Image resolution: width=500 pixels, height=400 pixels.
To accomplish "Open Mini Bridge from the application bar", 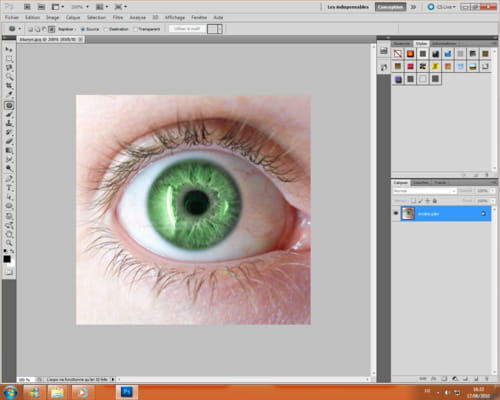I will click(41, 7).
